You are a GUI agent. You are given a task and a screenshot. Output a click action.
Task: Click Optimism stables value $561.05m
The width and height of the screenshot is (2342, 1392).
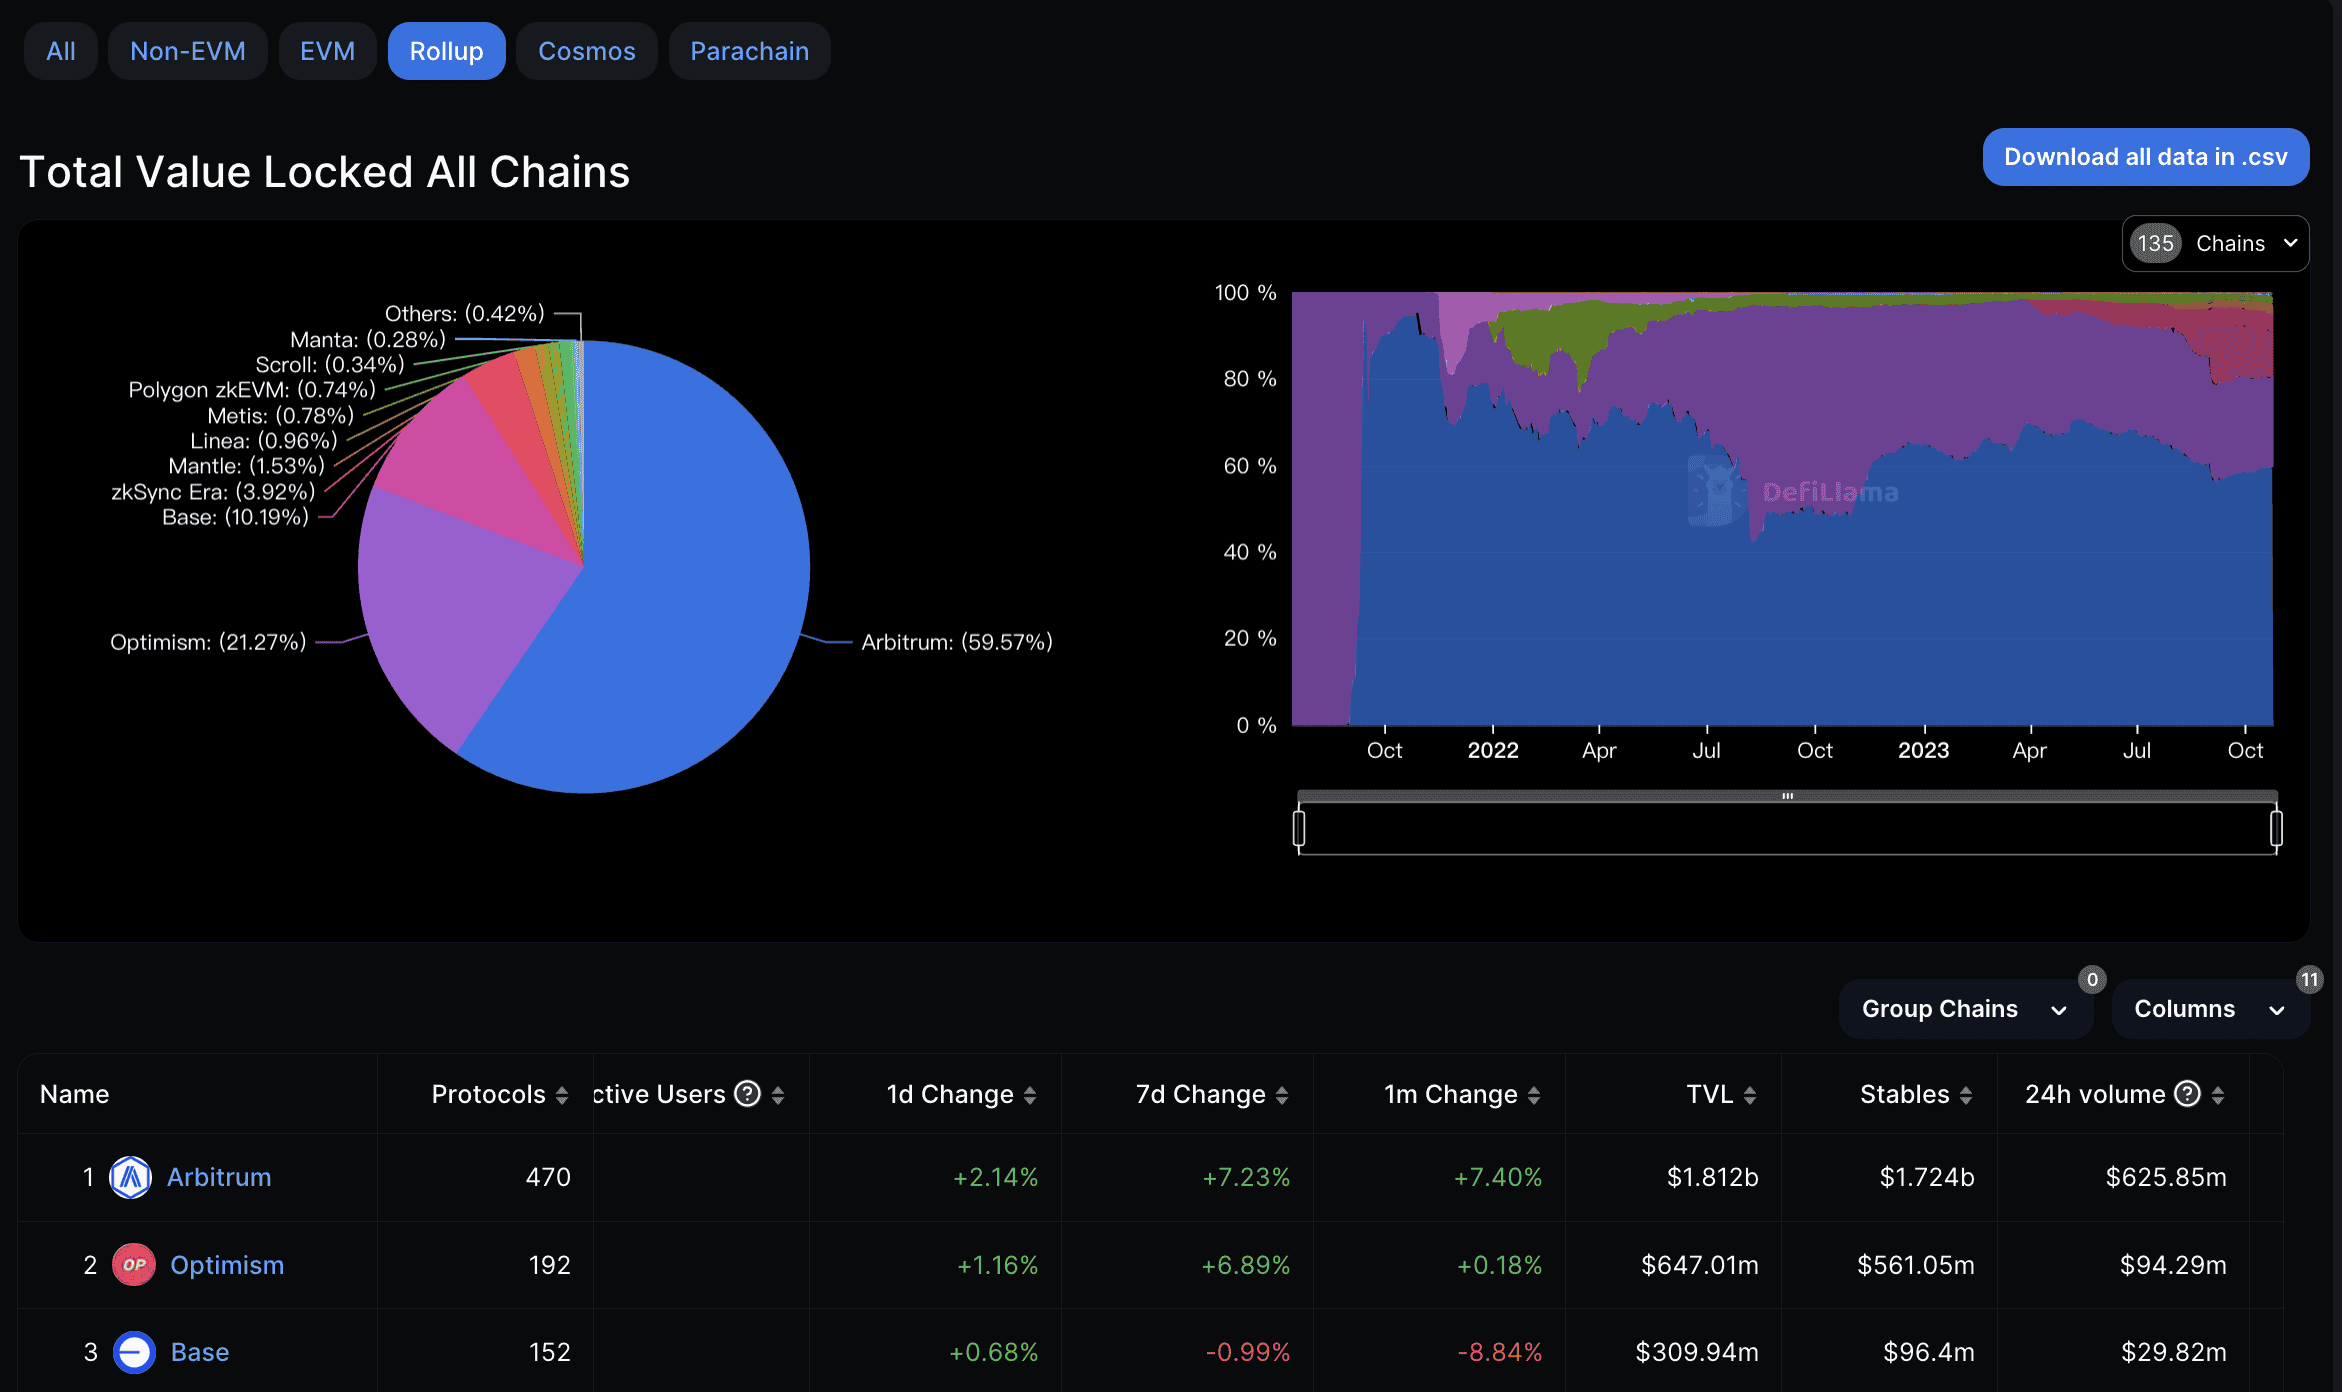[1916, 1265]
